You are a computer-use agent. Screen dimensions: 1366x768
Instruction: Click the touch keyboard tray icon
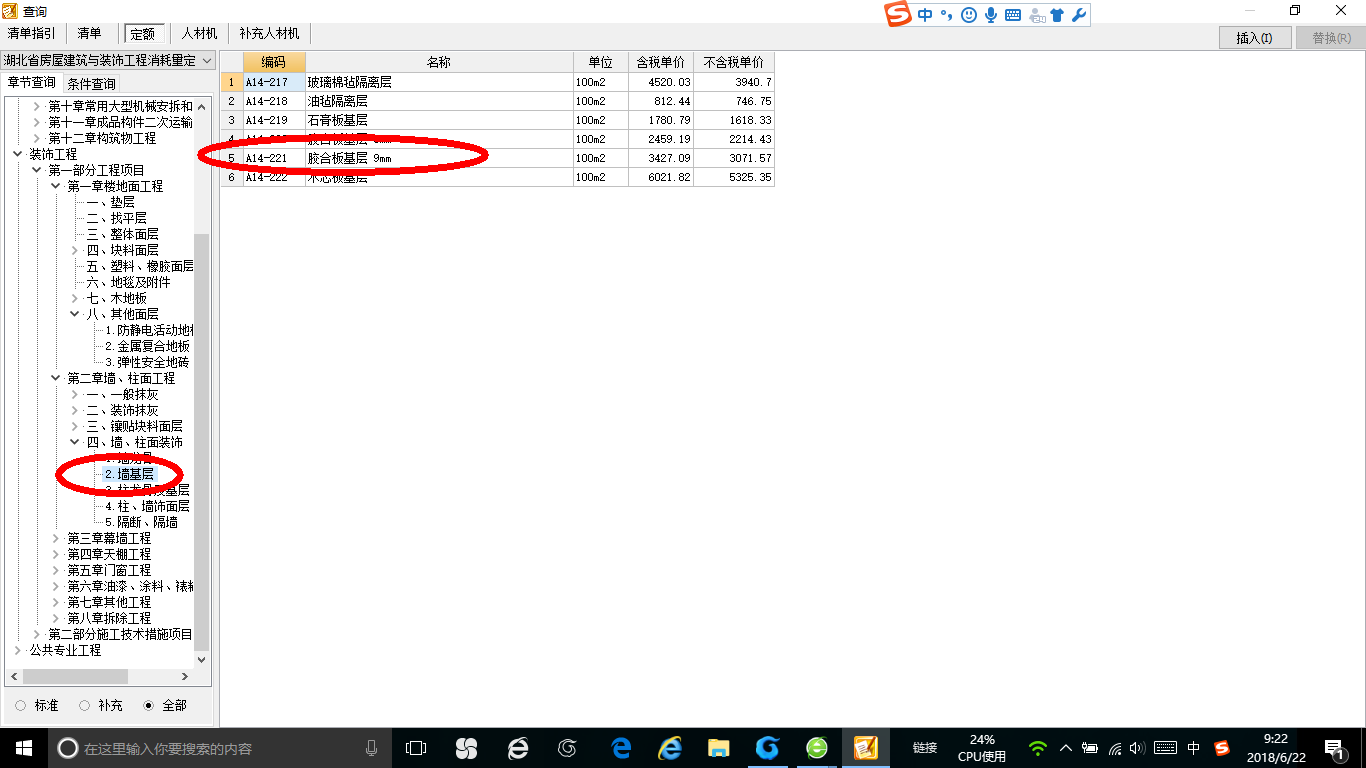1165,748
